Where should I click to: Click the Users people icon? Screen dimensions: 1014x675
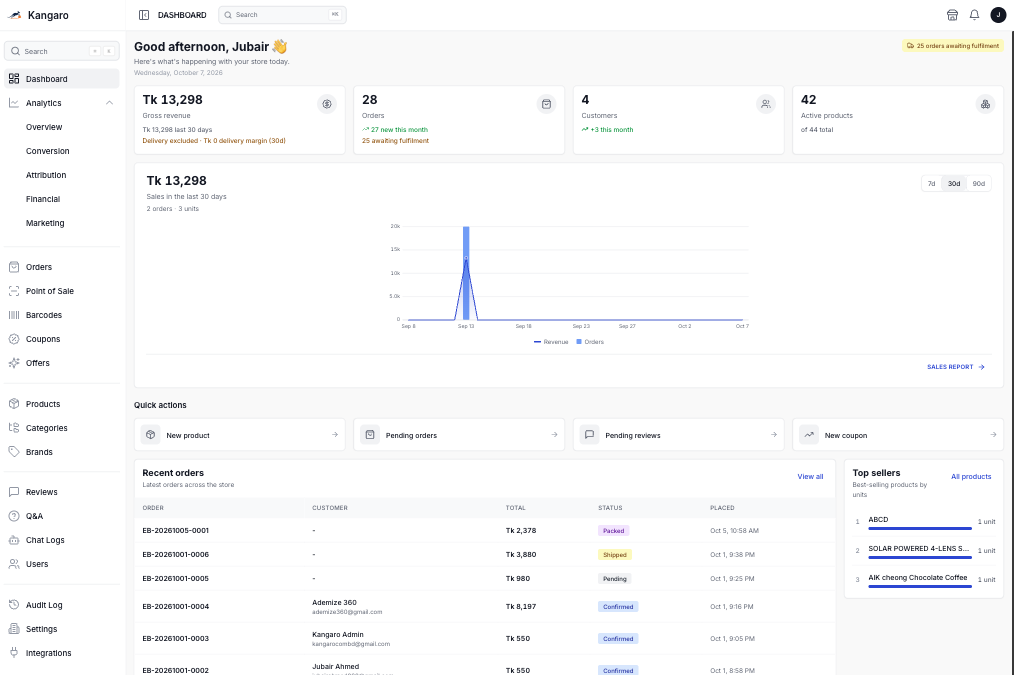pyautogui.click(x=14, y=564)
